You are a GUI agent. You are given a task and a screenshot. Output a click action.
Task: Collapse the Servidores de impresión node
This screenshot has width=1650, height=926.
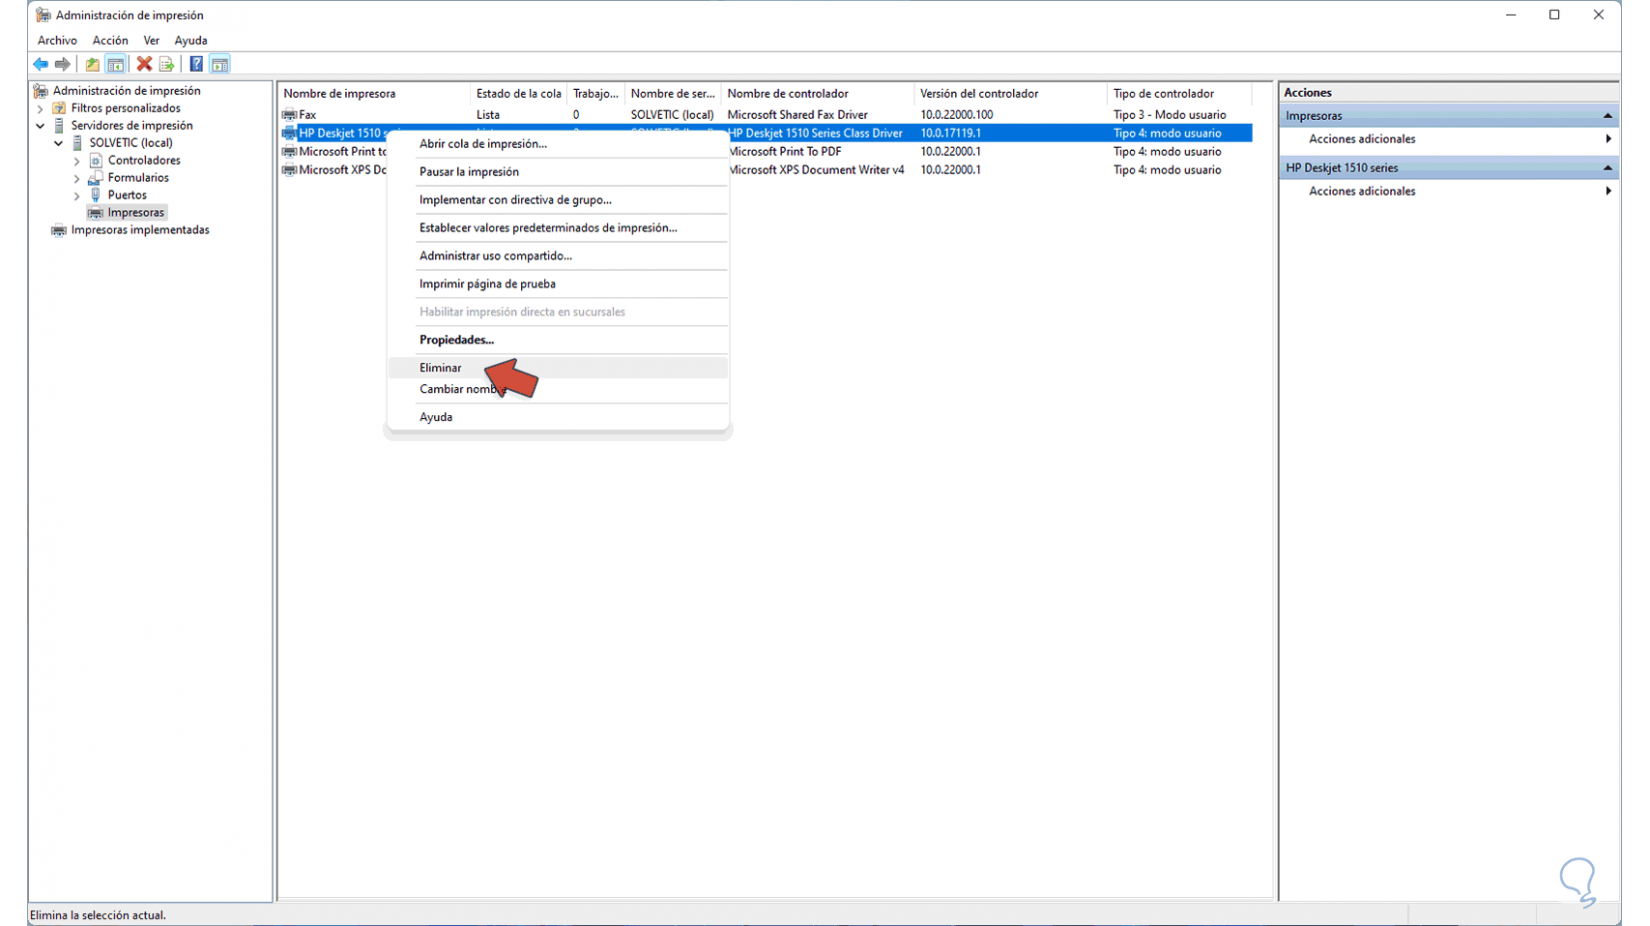pos(40,126)
